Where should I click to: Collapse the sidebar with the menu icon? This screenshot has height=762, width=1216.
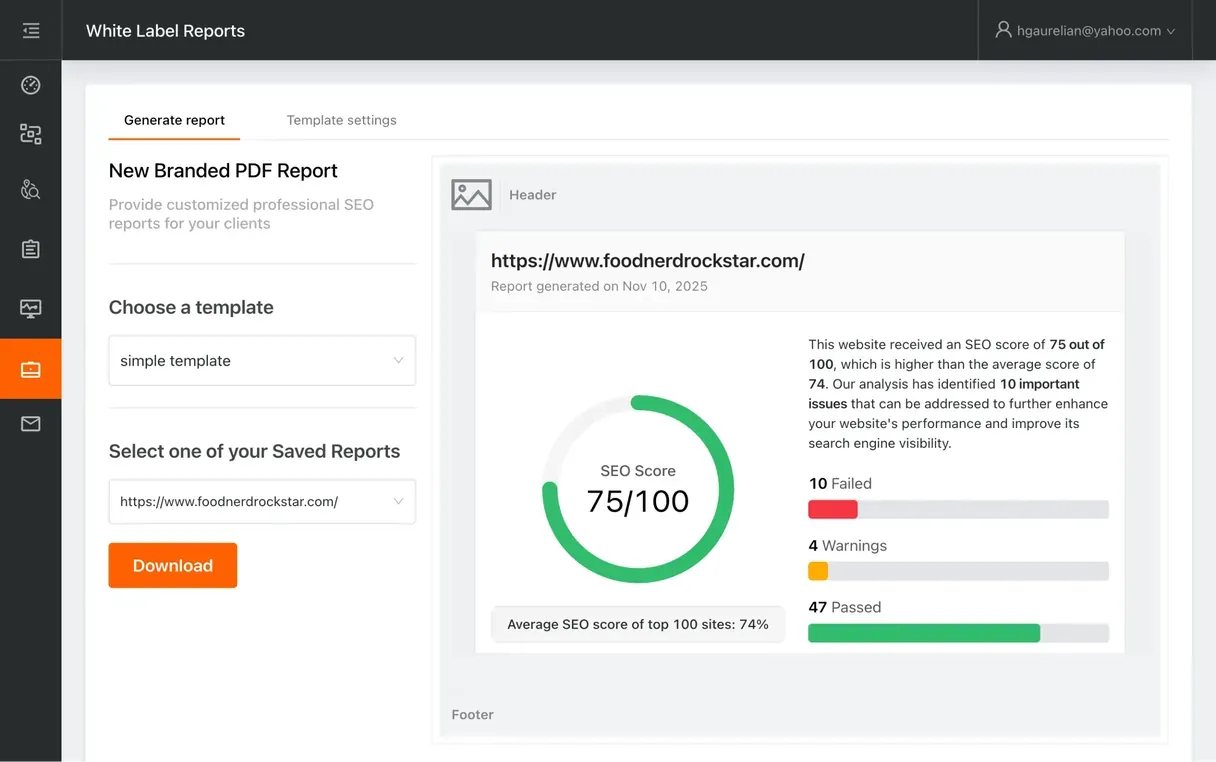[x=31, y=31]
